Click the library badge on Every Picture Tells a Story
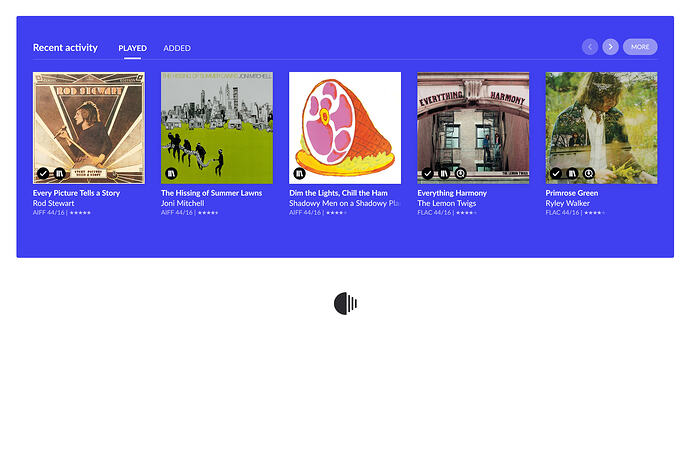The height and width of the screenshot is (474, 690). tap(59, 173)
